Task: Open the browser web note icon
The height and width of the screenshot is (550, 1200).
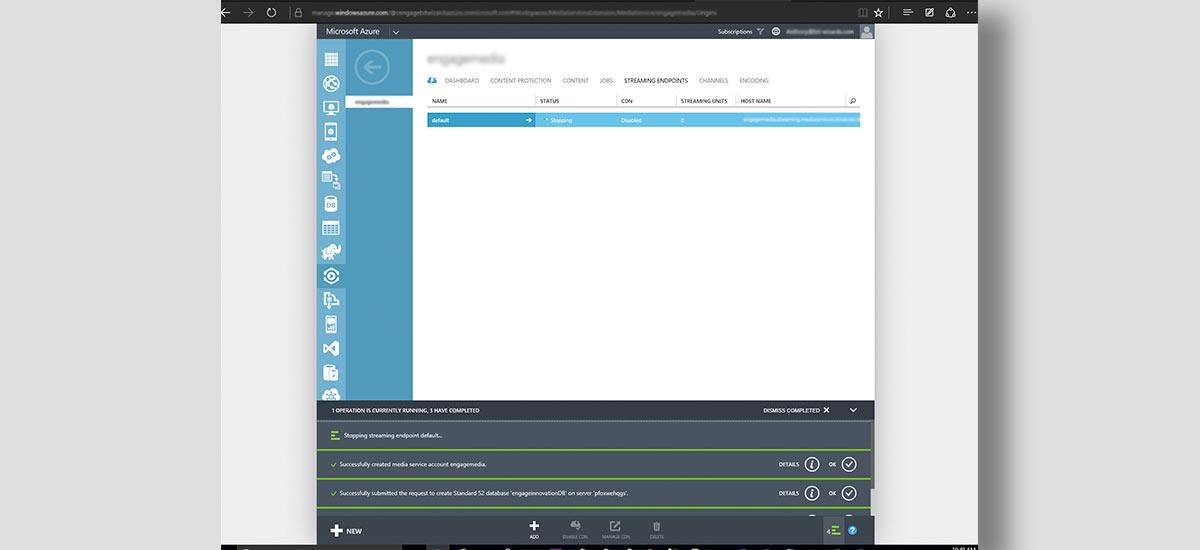Action: pos(929,12)
